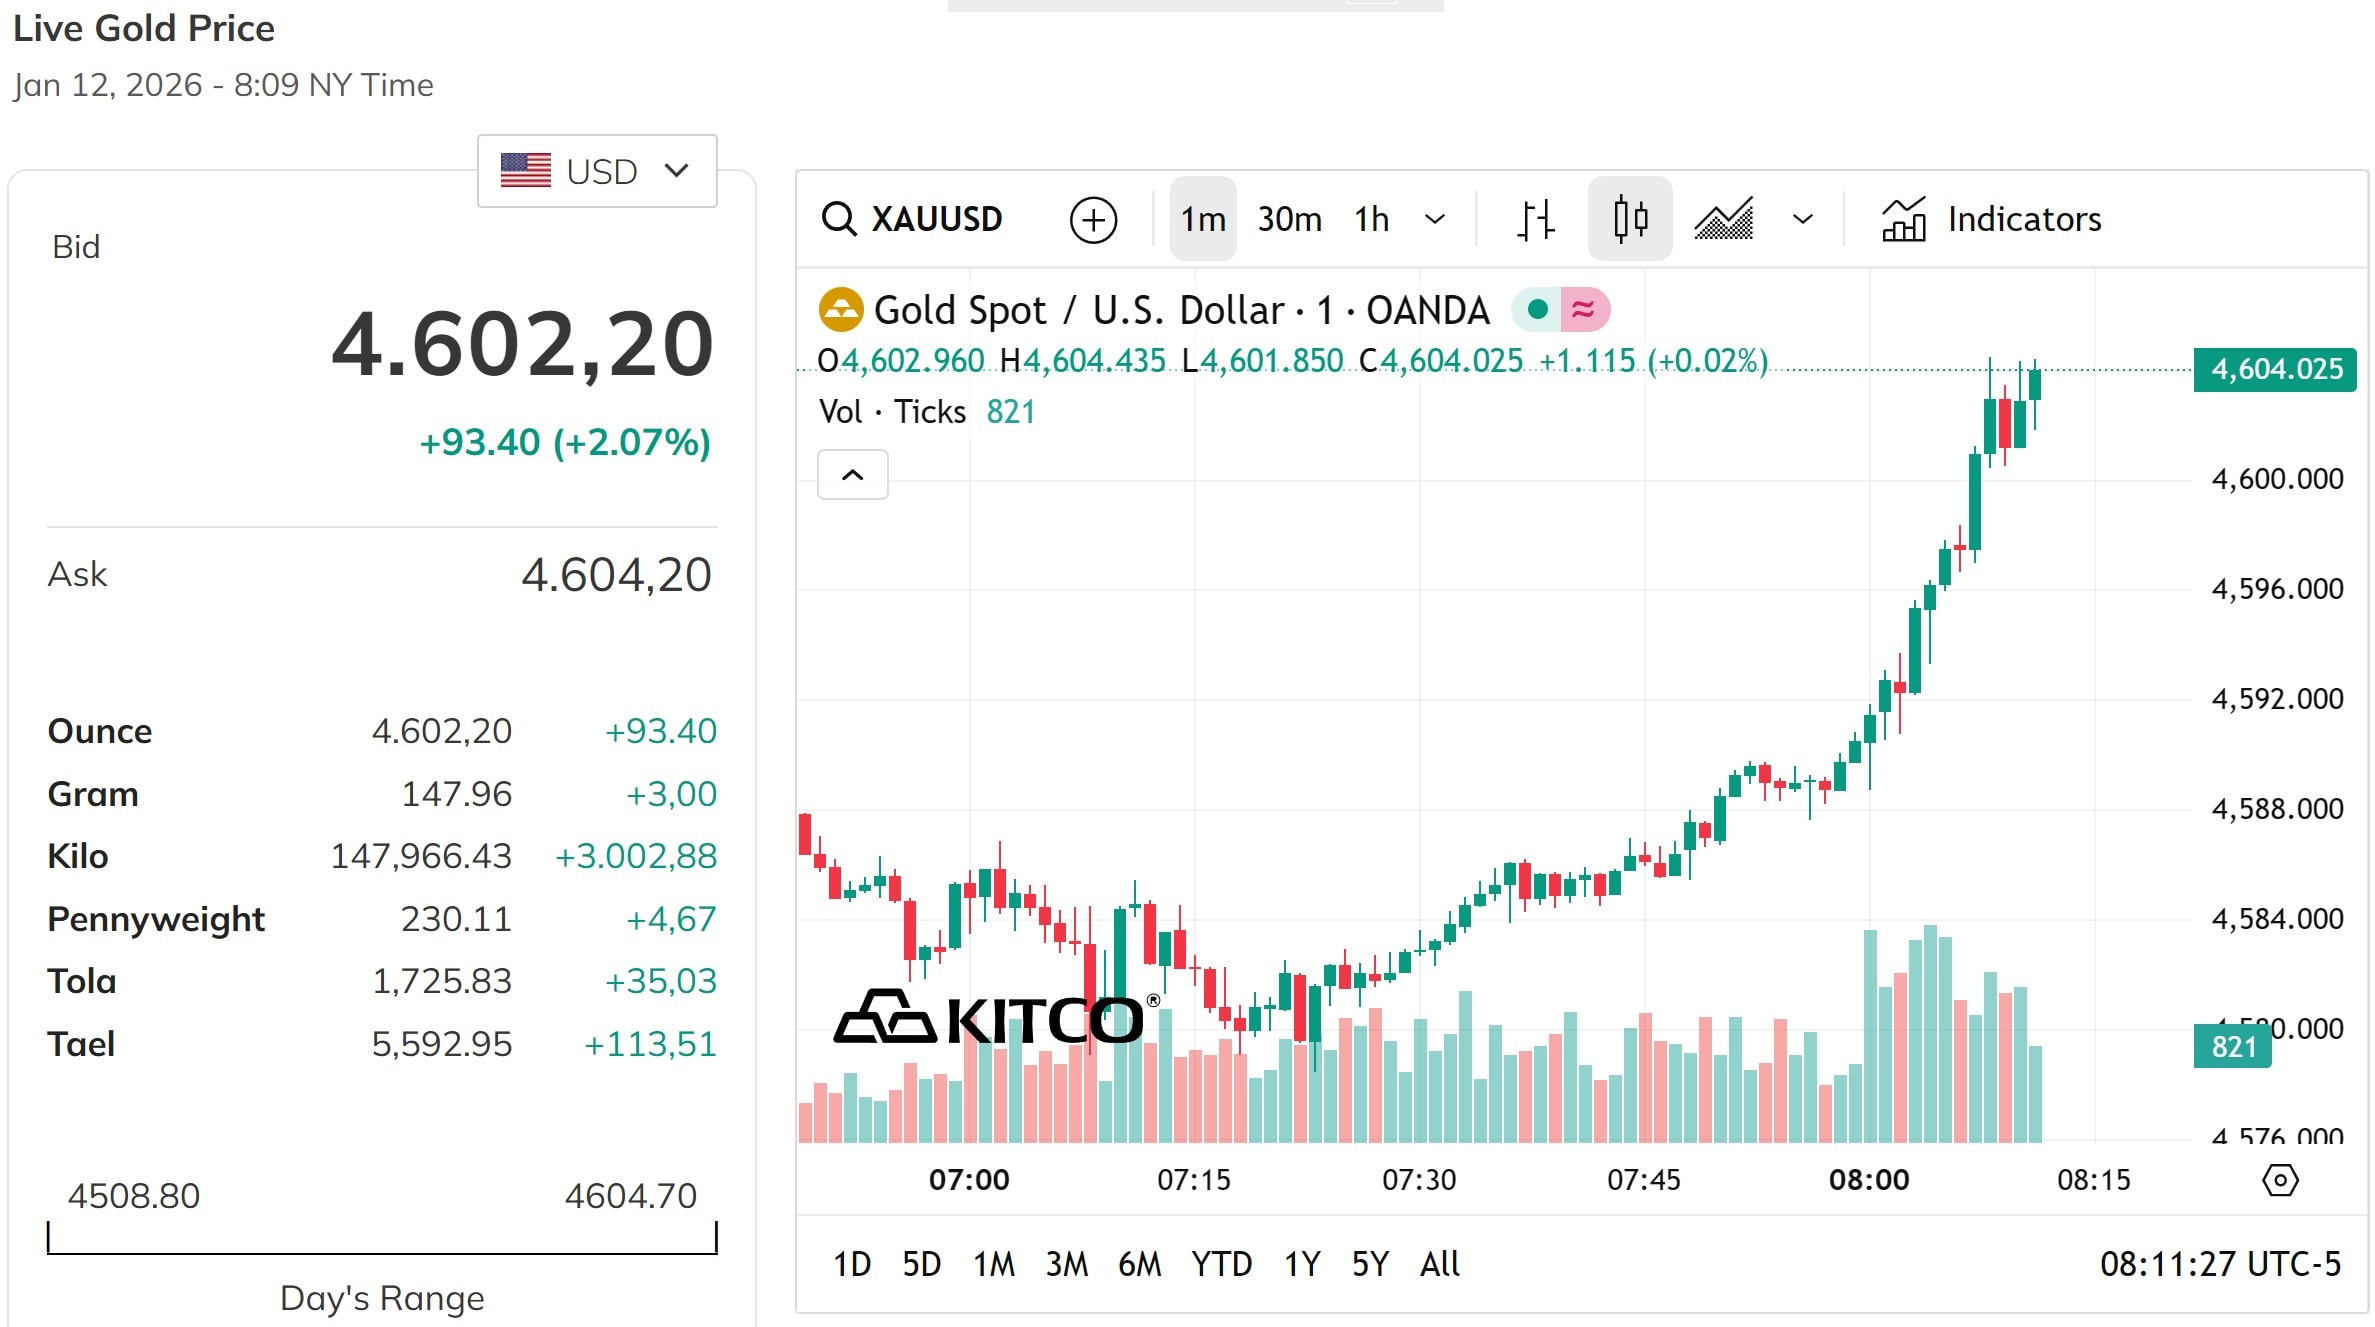Select the 1m interval button
The image size is (2375, 1327).
(x=1202, y=219)
